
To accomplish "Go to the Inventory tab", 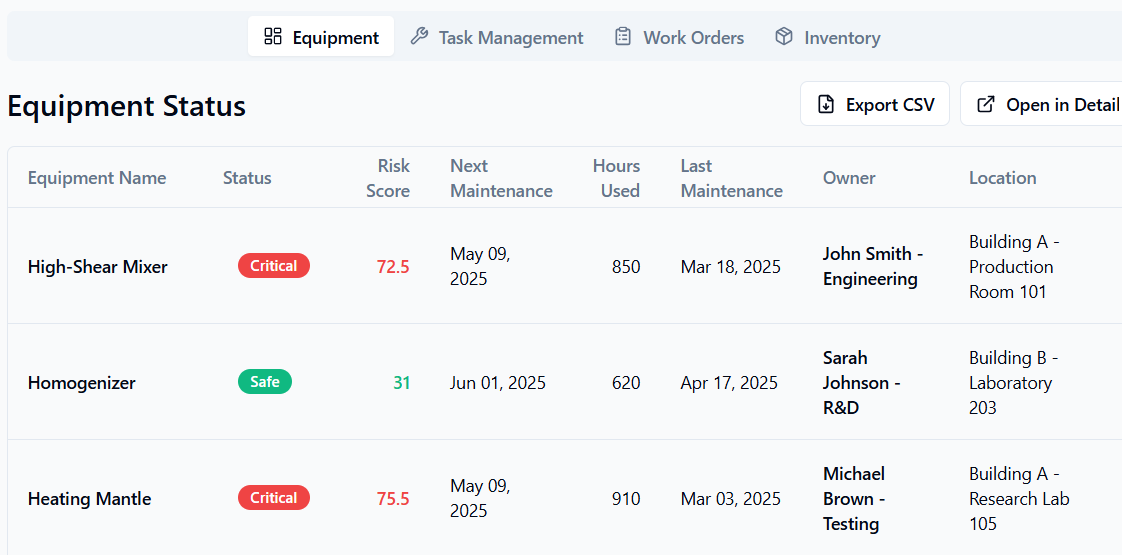I will [x=828, y=36].
